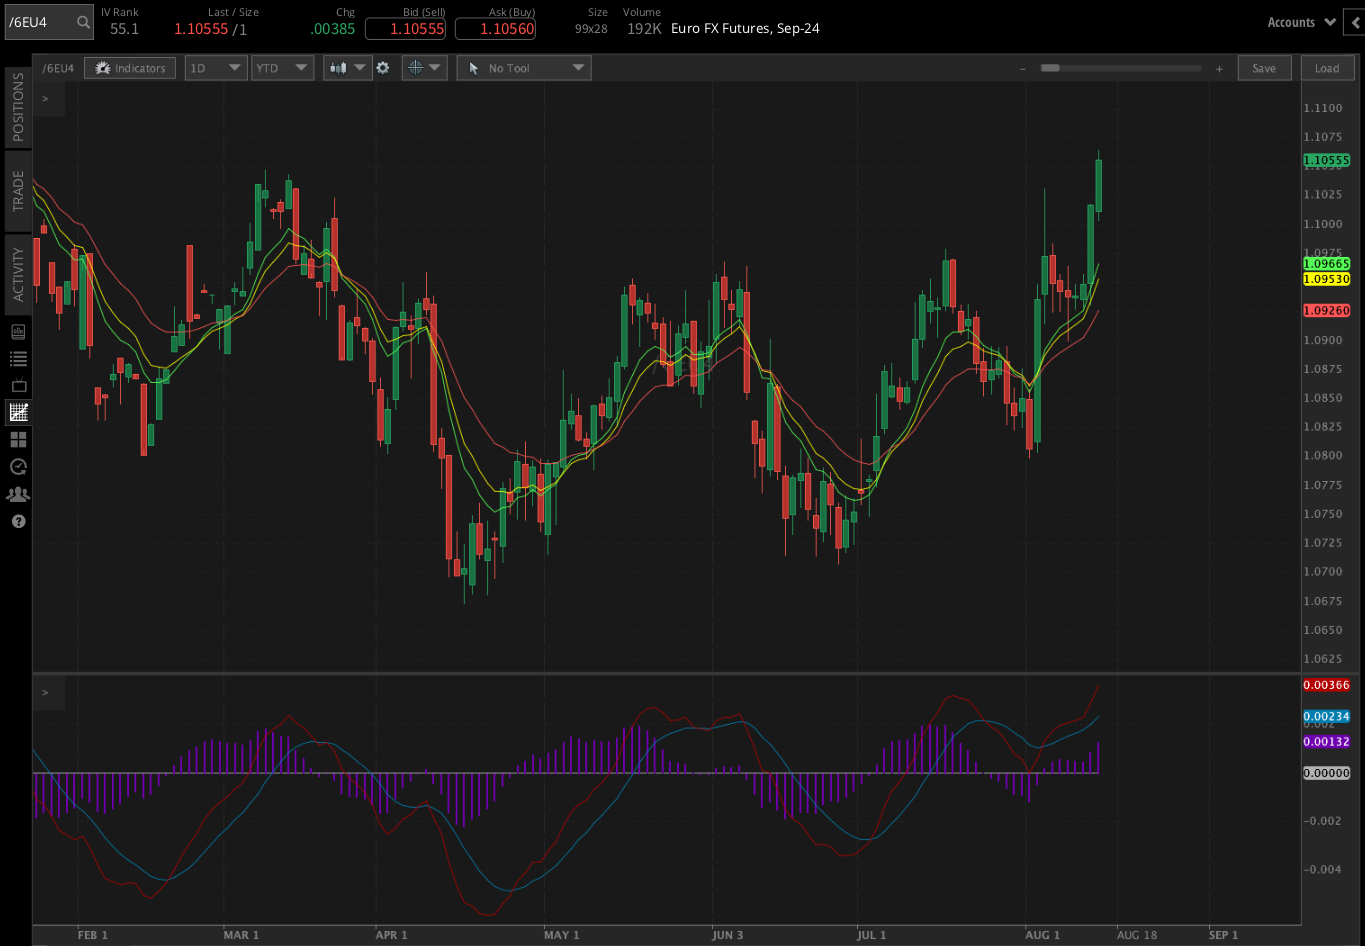Expand the lower indicator panel chevron
This screenshot has width=1365, height=946.
coord(44,692)
